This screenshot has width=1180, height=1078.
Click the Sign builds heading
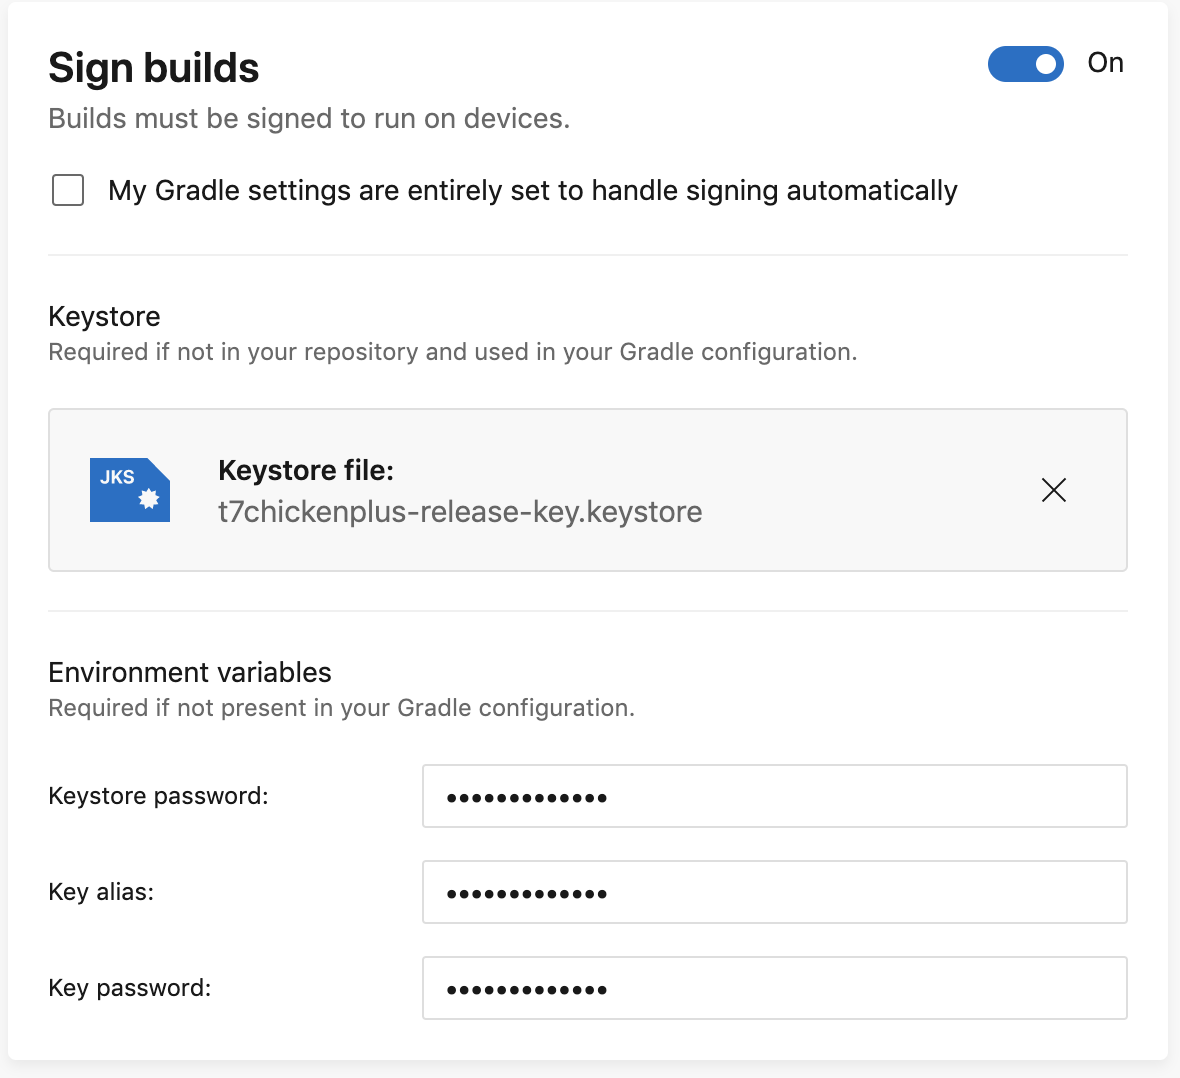[154, 68]
